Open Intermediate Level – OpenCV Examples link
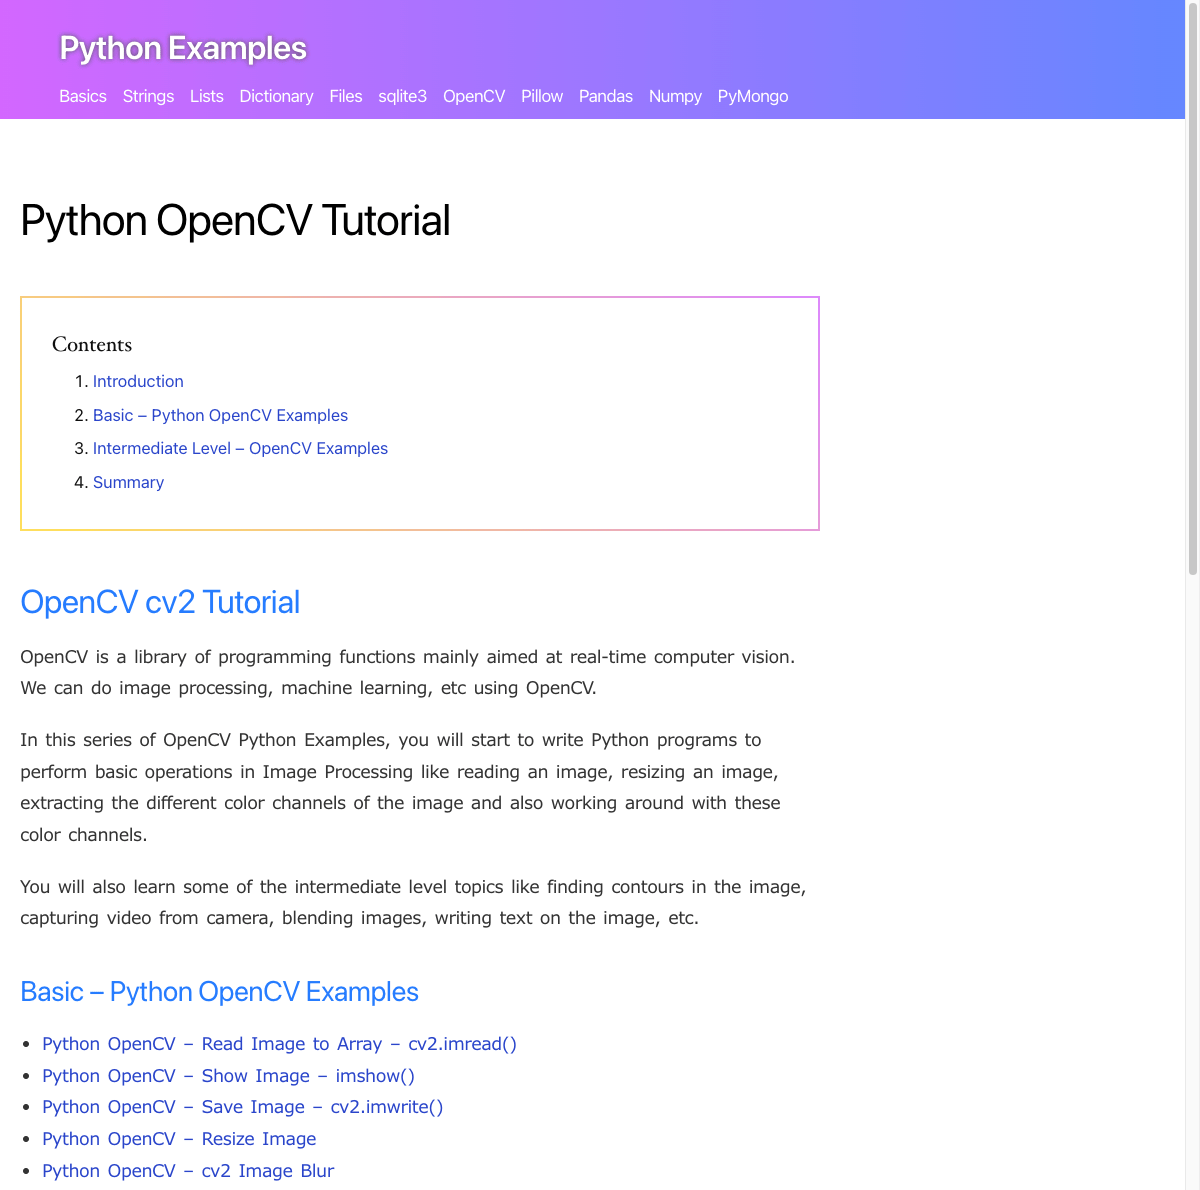The width and height of the screenshot is (1200, 1190). [x=240, y=448]
